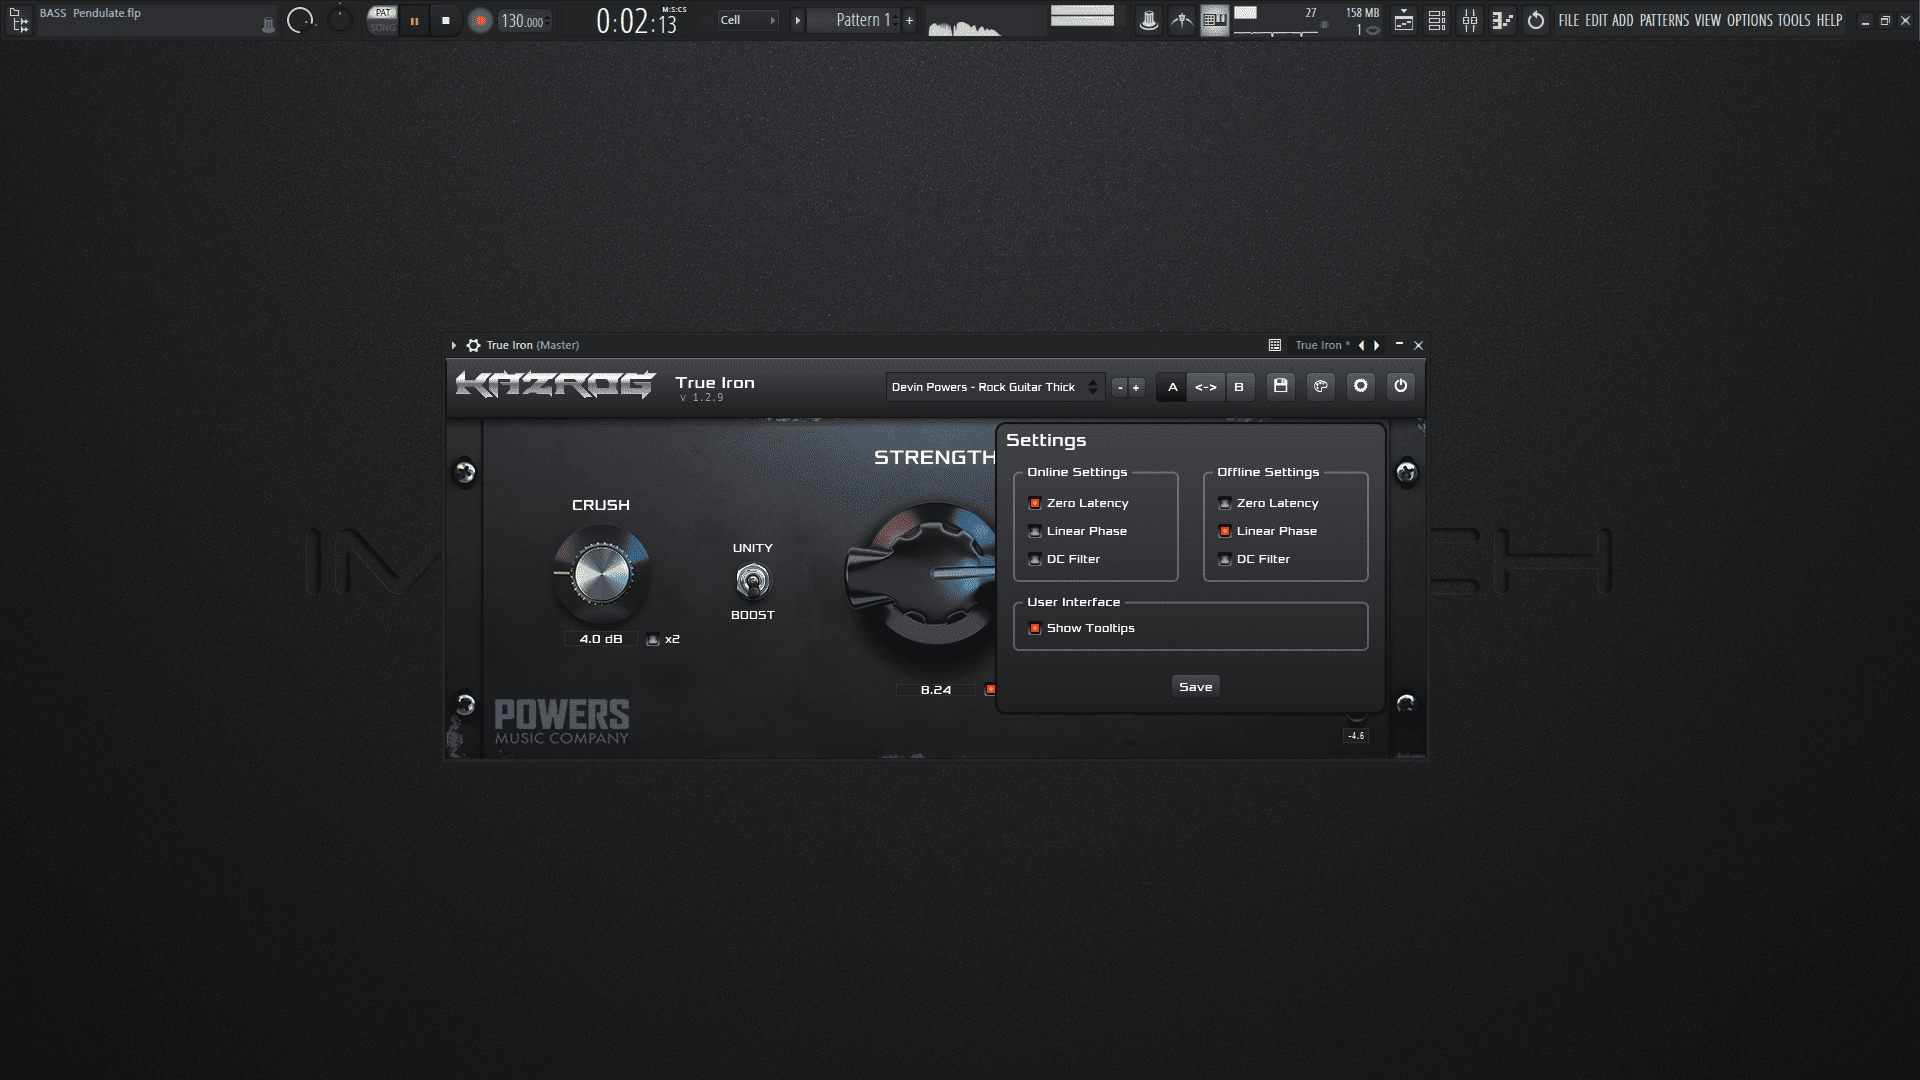Viewport: 1920px width, 1080px height.
Task: Open the skin palette icon
Action: [1321, 386]
